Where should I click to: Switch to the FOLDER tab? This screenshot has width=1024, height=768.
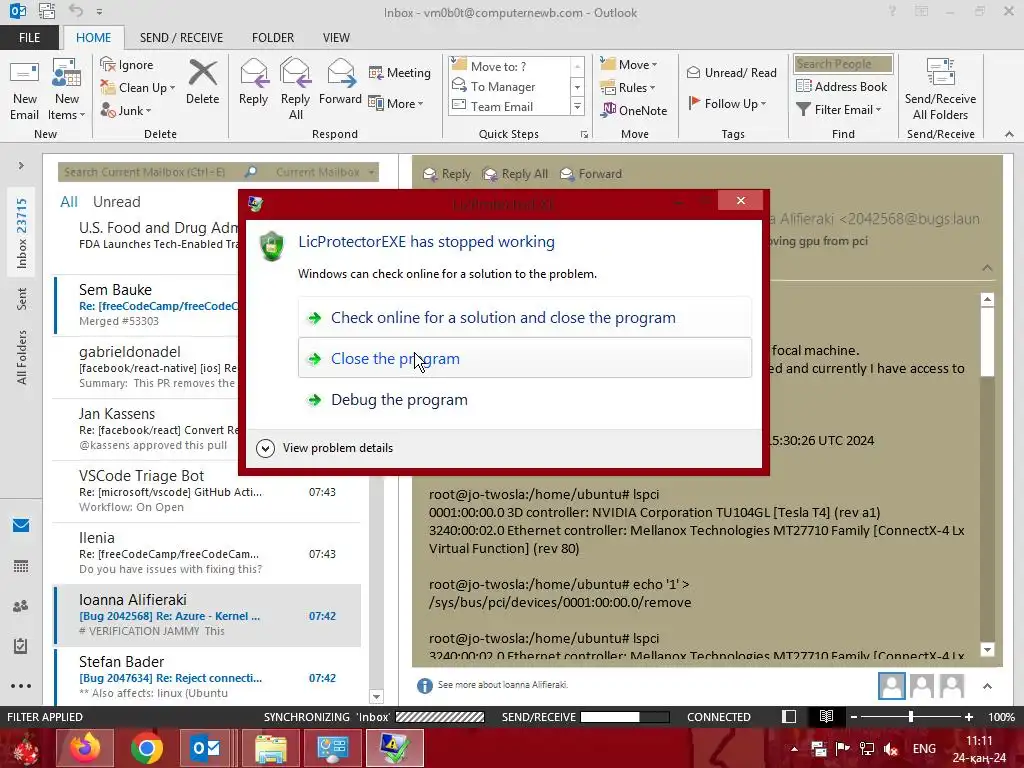click(273, 38)
